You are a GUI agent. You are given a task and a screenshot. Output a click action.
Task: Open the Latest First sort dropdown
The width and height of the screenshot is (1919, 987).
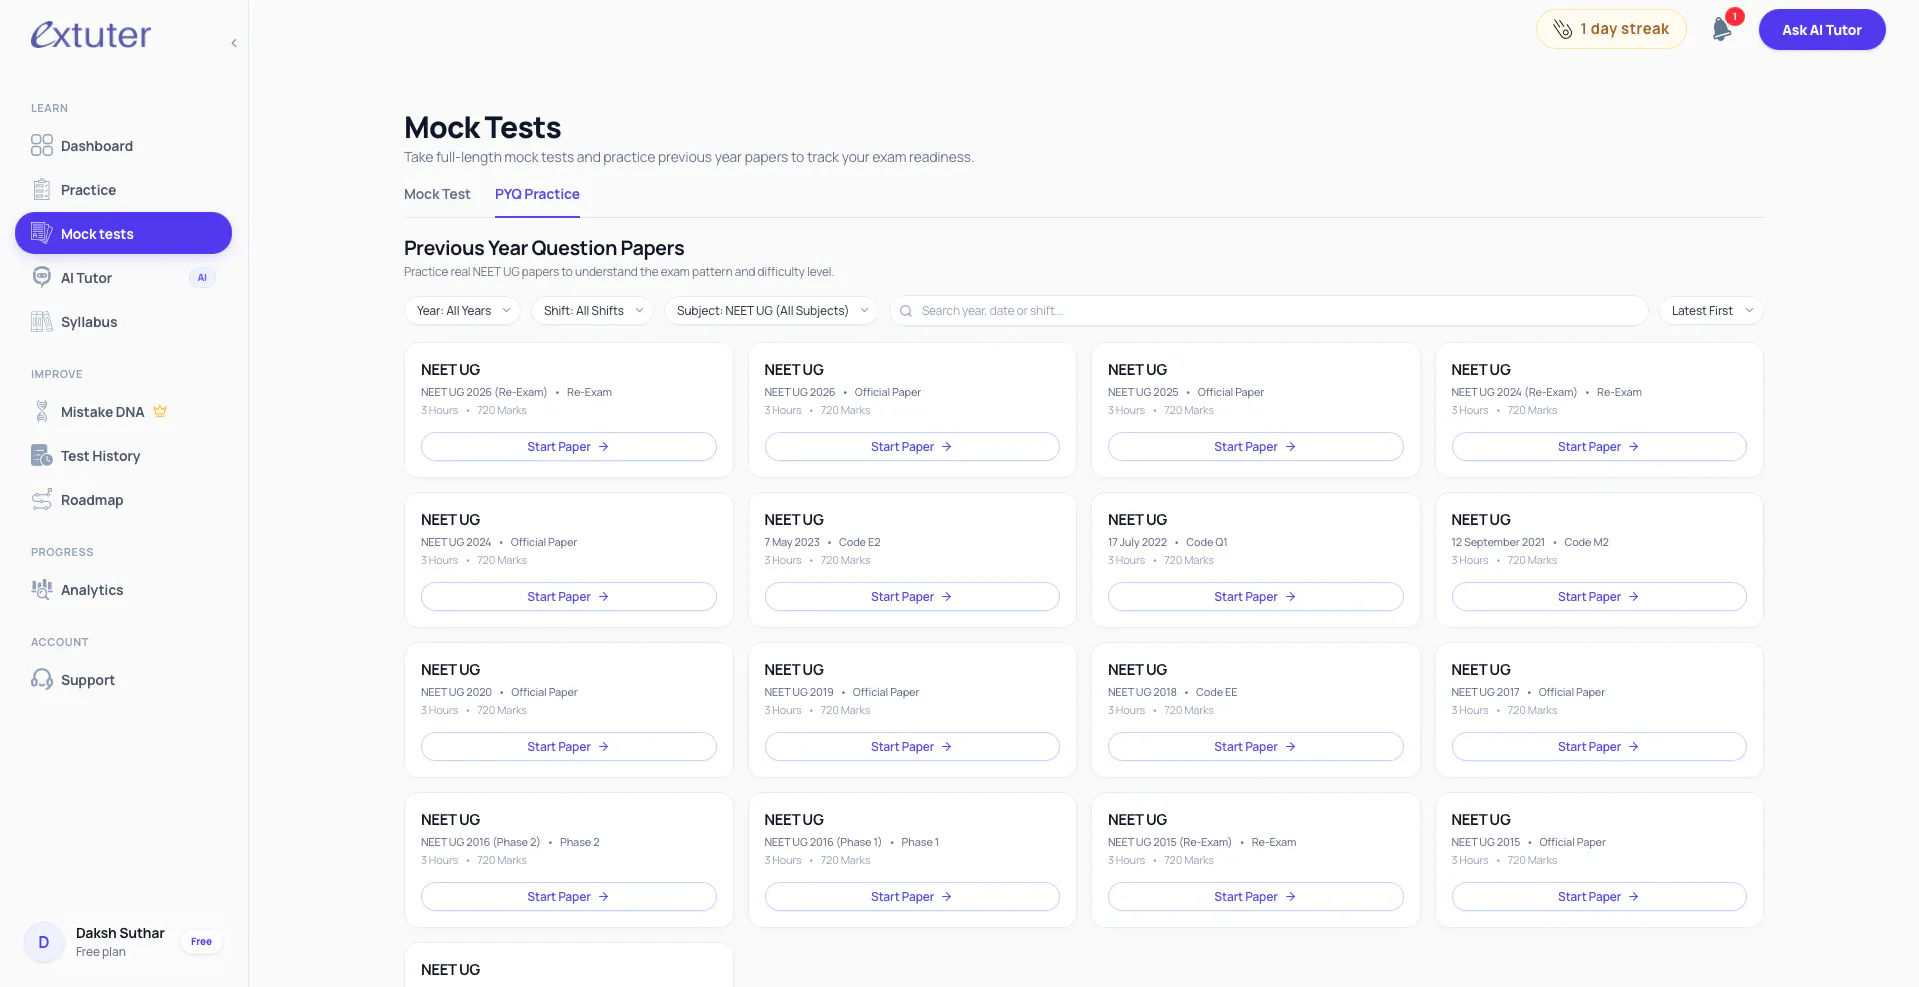coord(1711,311)
